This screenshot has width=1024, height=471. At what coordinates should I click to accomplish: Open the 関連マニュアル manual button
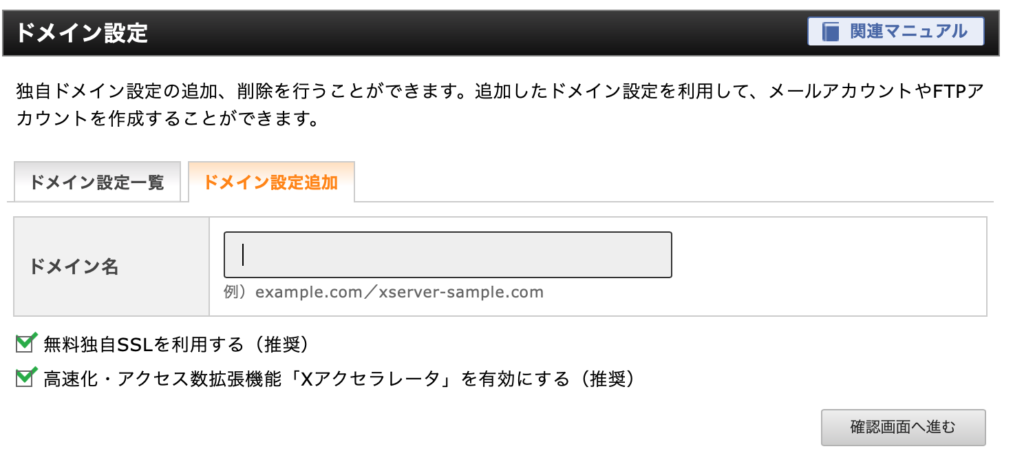coord(895,31)
